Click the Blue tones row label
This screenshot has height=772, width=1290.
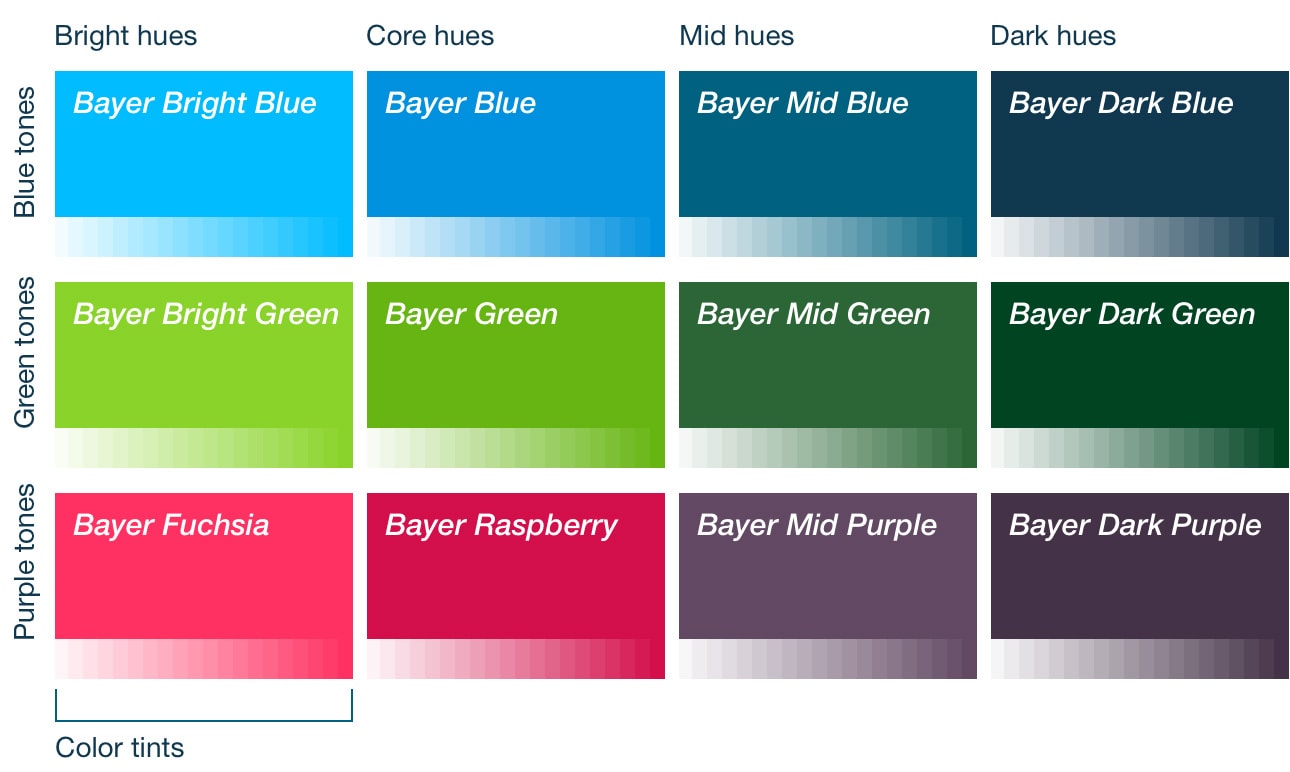(24, 152)
